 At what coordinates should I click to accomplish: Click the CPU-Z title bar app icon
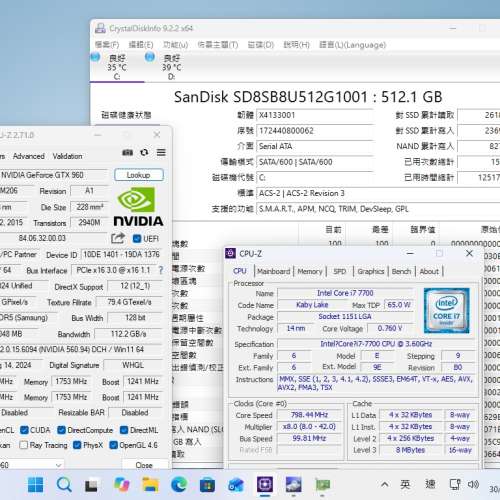[230, 253]
